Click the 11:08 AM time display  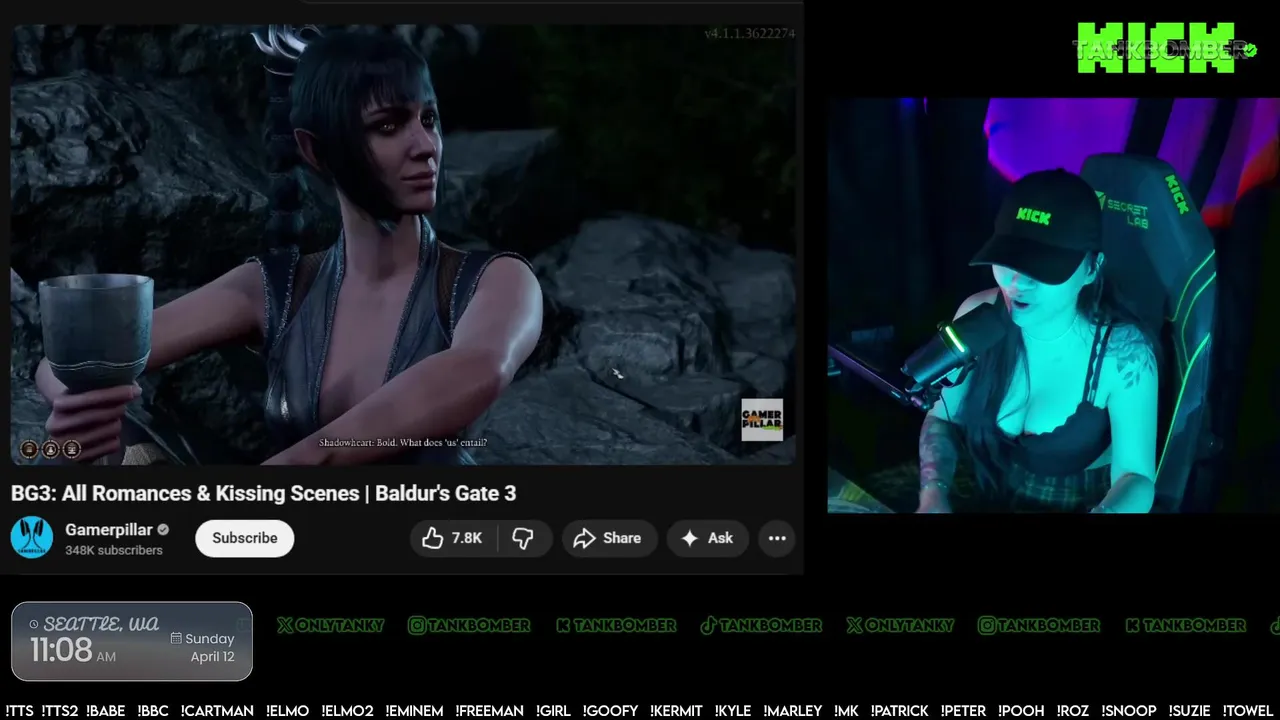(x=72, y=651)
